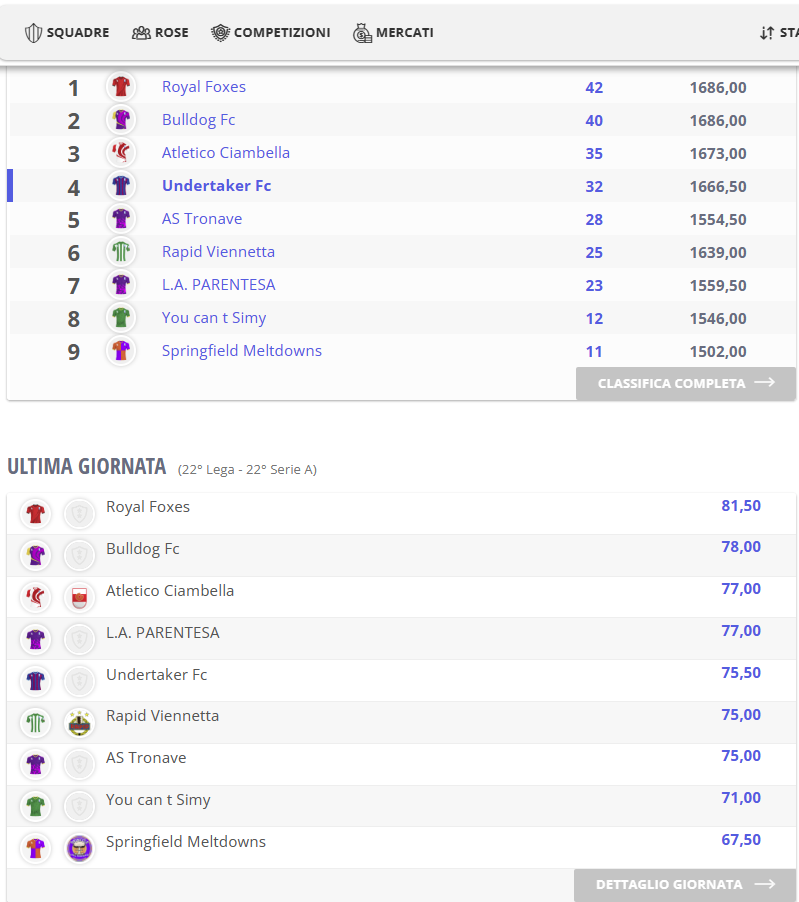Click Royal Foxes jersey in Ultima Giornata
Screen dimensions: 799x902
pyautogui.click(x=36, y=514)
